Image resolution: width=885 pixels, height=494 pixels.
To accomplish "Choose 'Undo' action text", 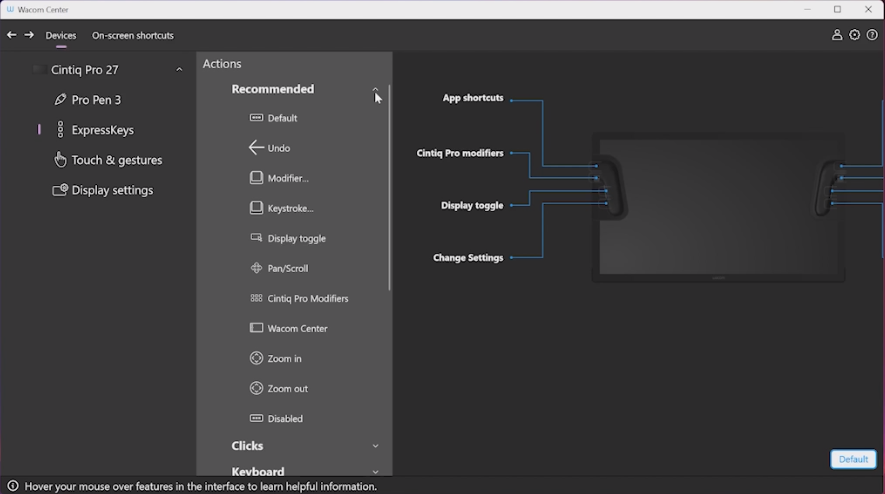I will point(279,148).
